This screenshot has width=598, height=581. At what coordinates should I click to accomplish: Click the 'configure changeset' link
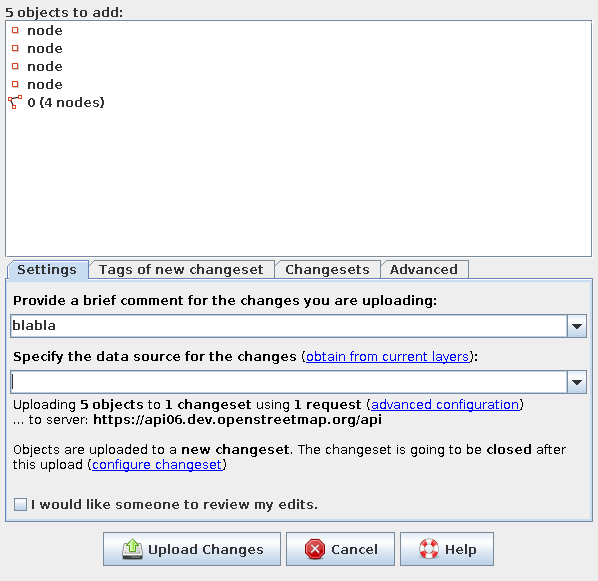[x=157, y=465]
